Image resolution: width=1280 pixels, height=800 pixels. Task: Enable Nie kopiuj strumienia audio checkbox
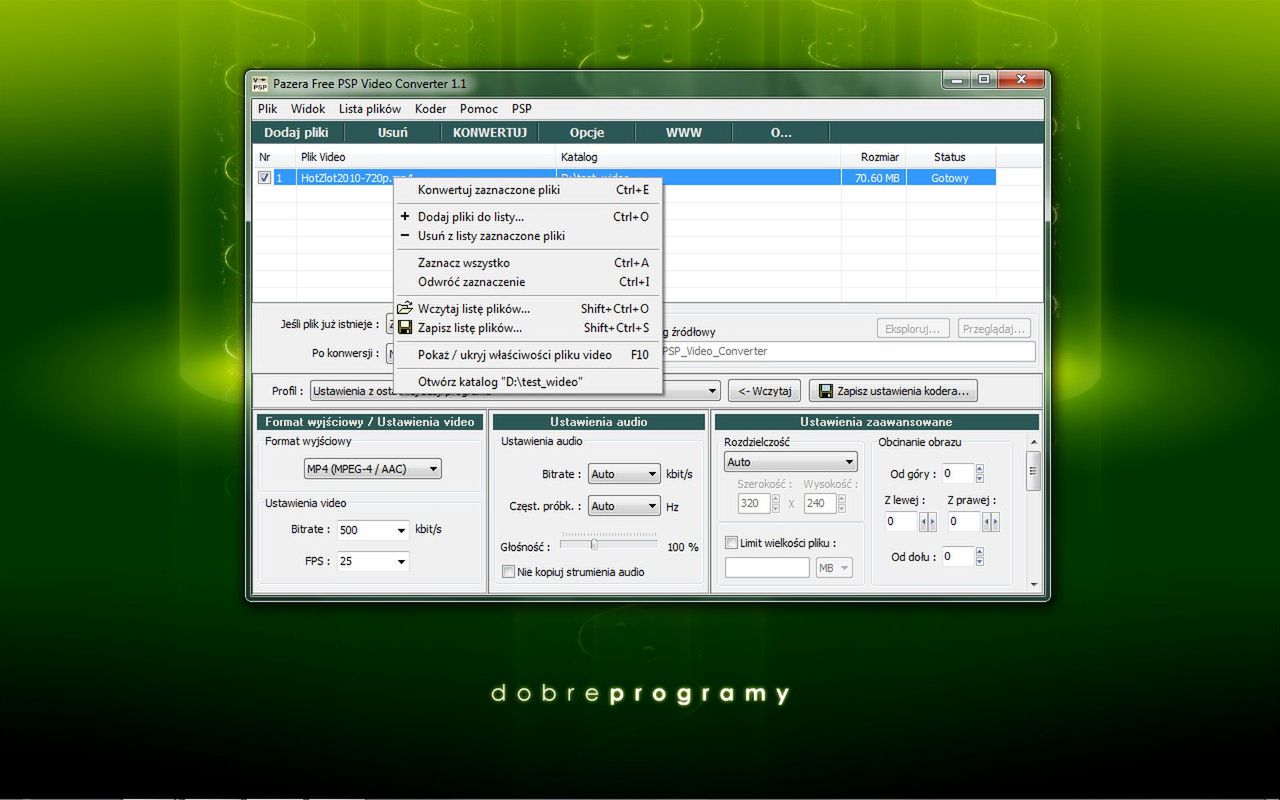pos(509,572)
